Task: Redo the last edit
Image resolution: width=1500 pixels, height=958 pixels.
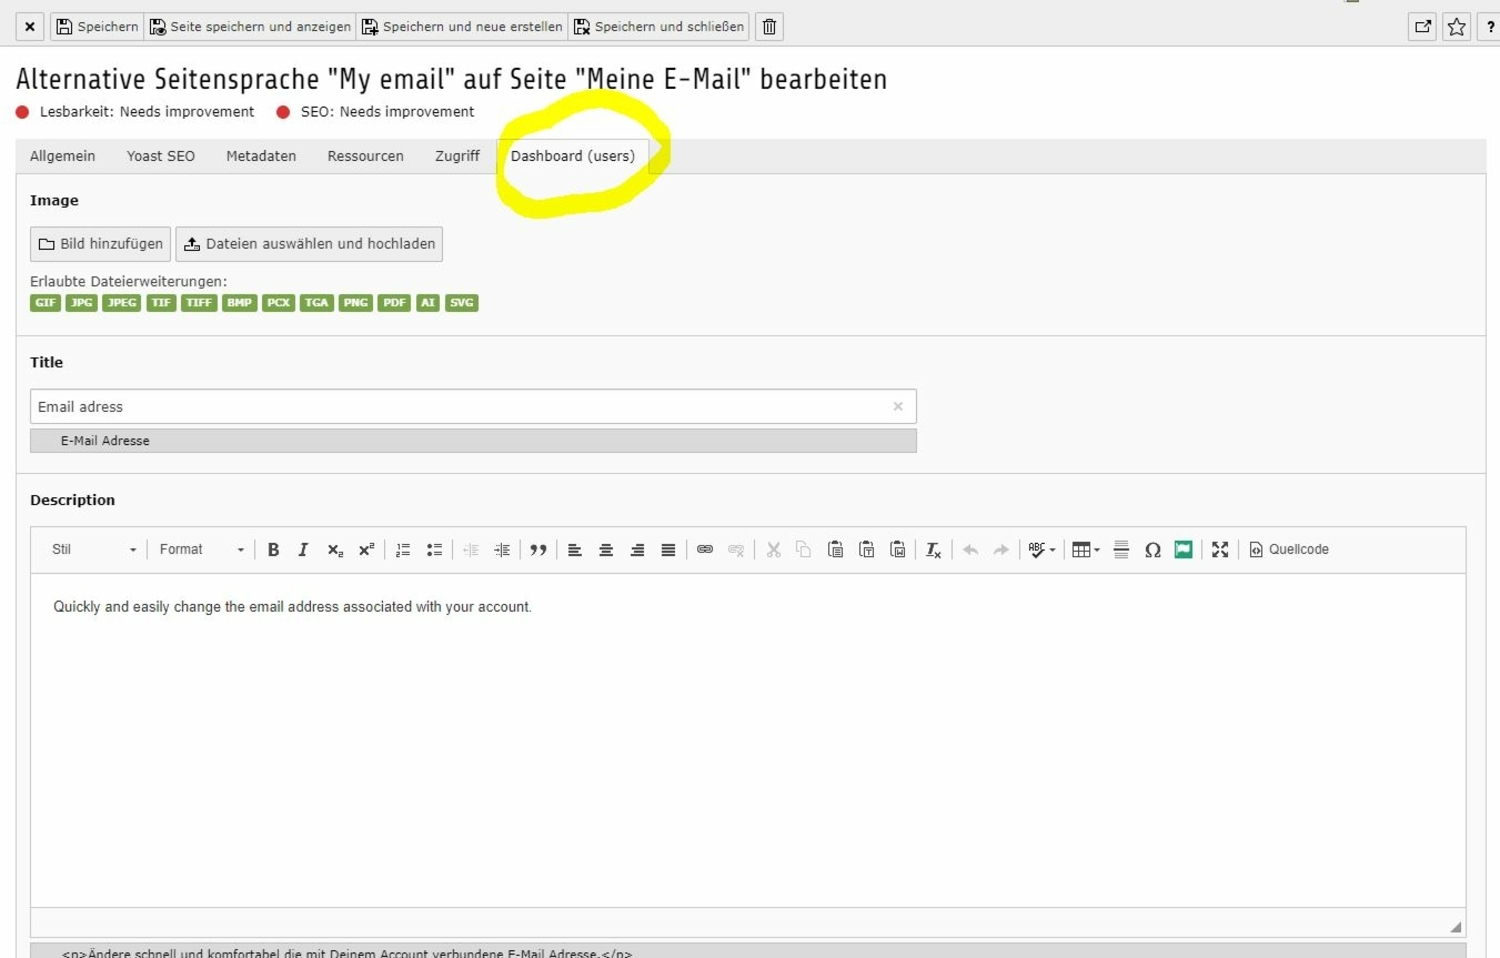Action: [1001, 550]
